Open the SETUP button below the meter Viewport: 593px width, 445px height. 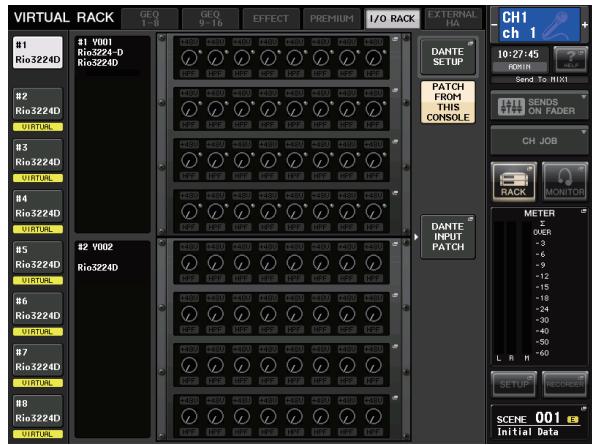pos(514,384)
